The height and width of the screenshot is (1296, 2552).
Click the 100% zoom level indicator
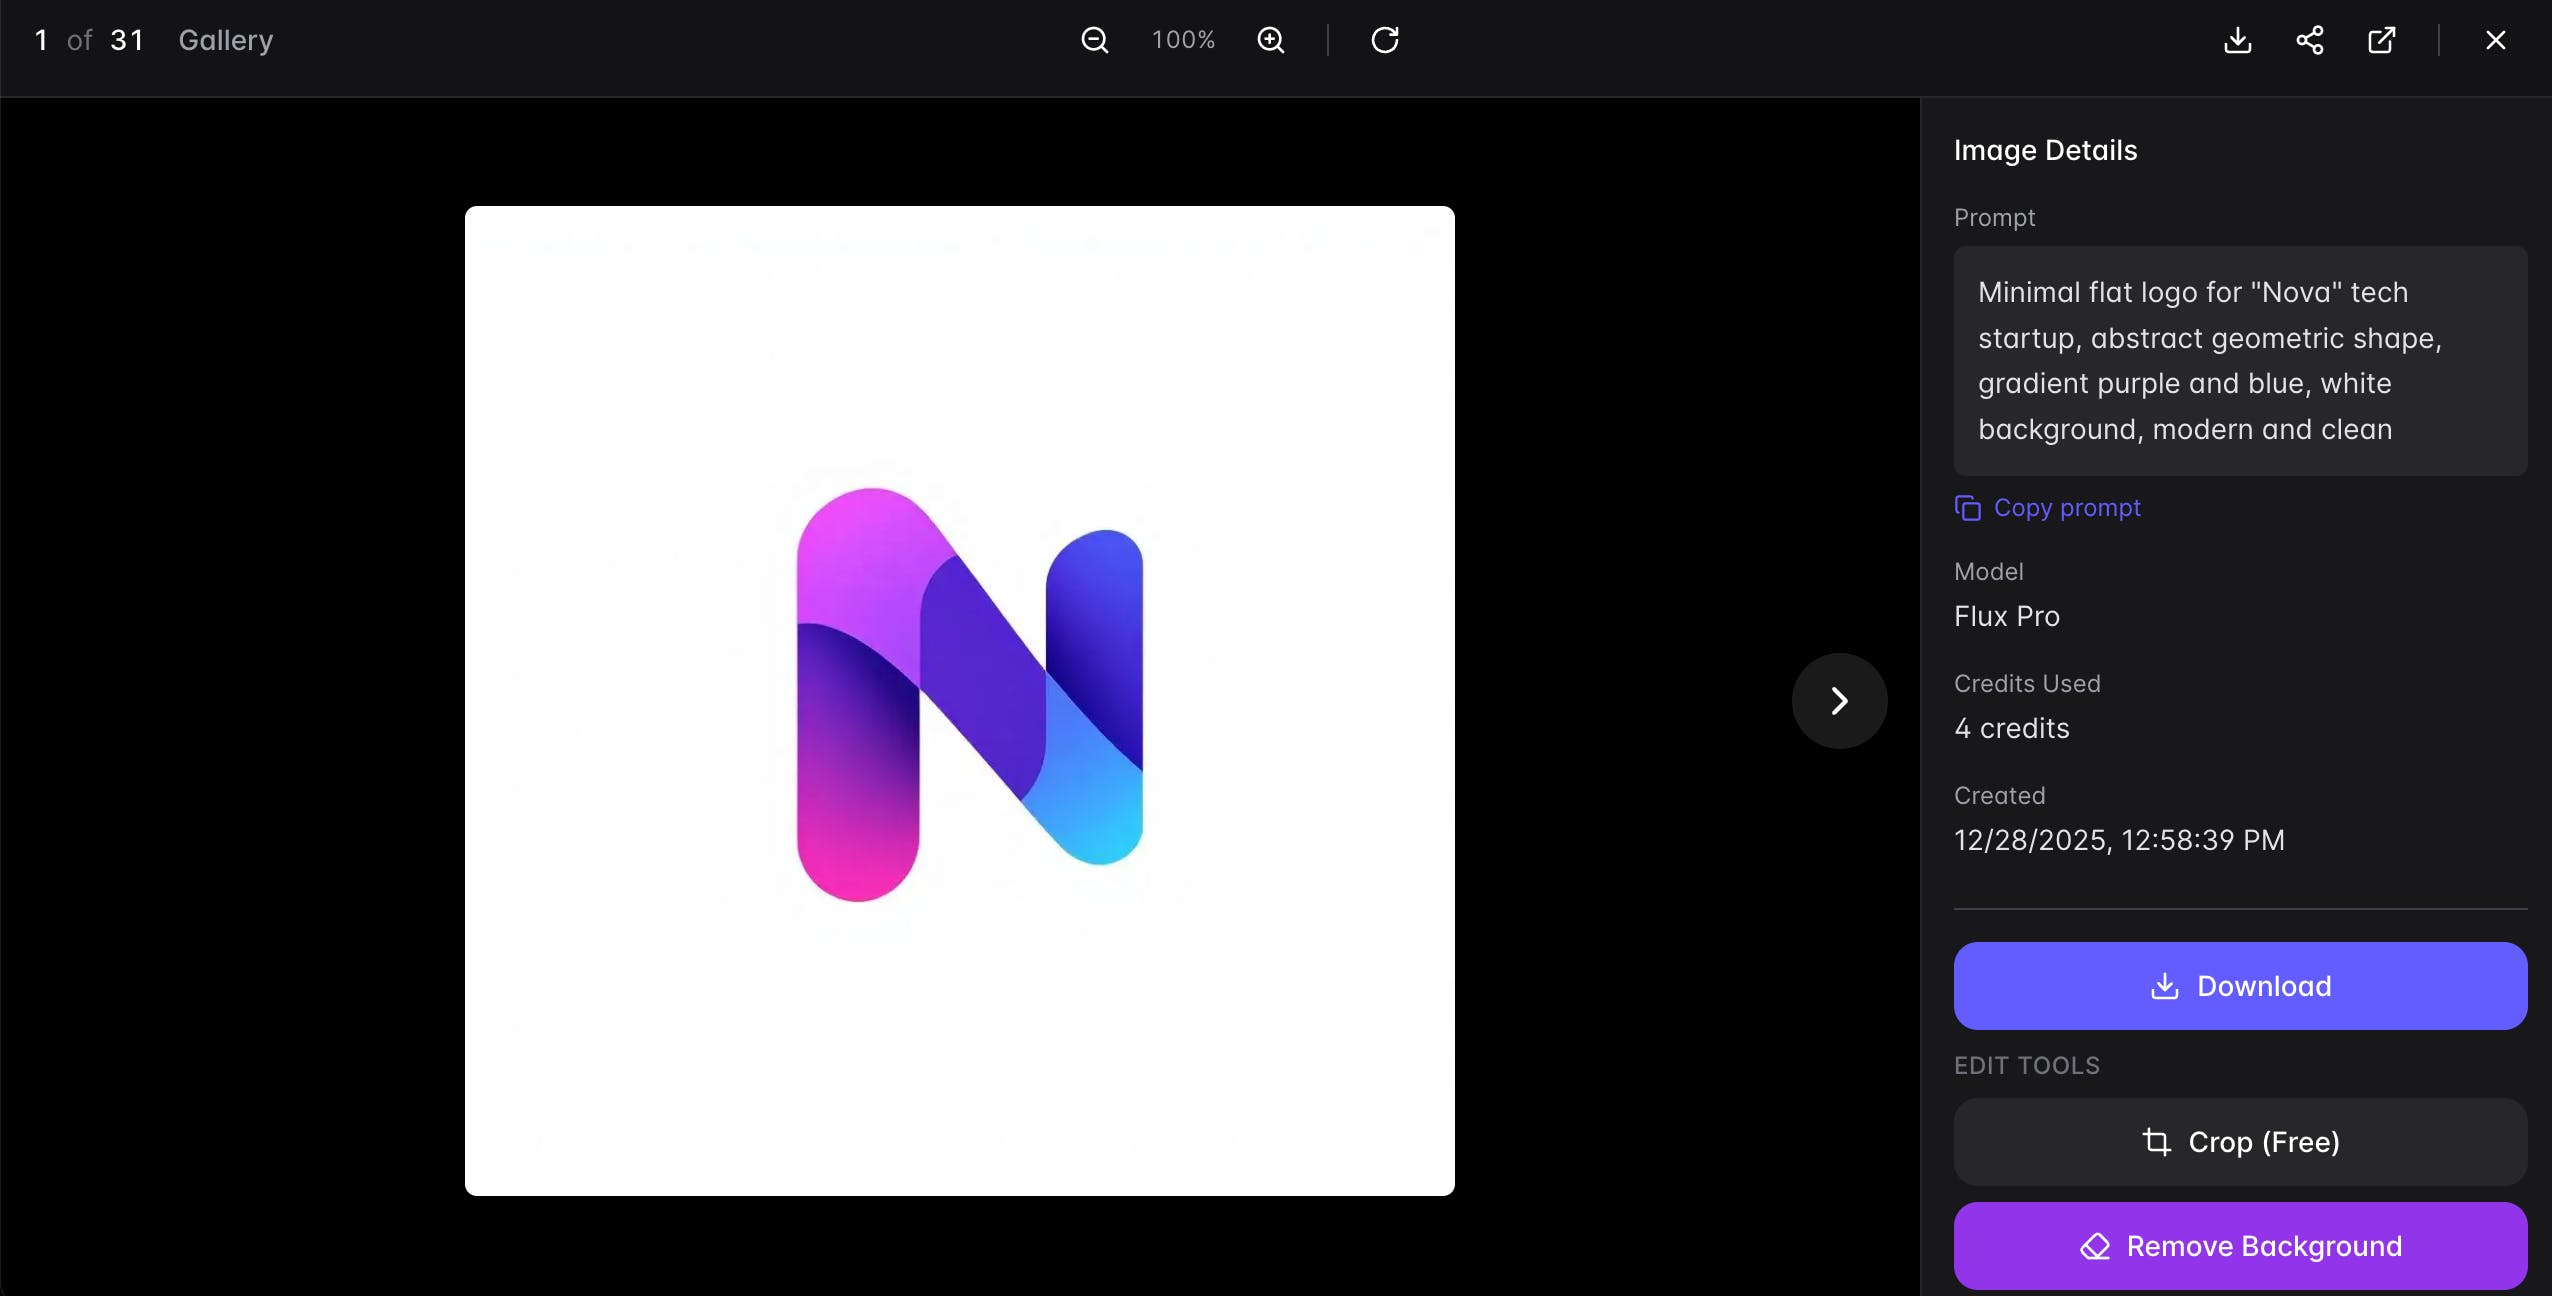click(1183, 40)
